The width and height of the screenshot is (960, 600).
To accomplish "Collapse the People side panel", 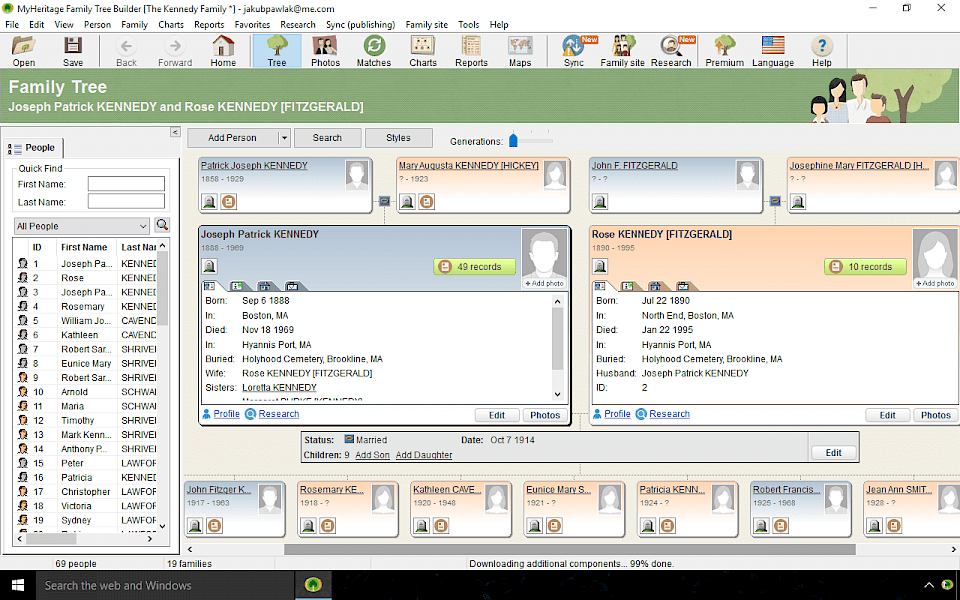I will coord(175,132).
